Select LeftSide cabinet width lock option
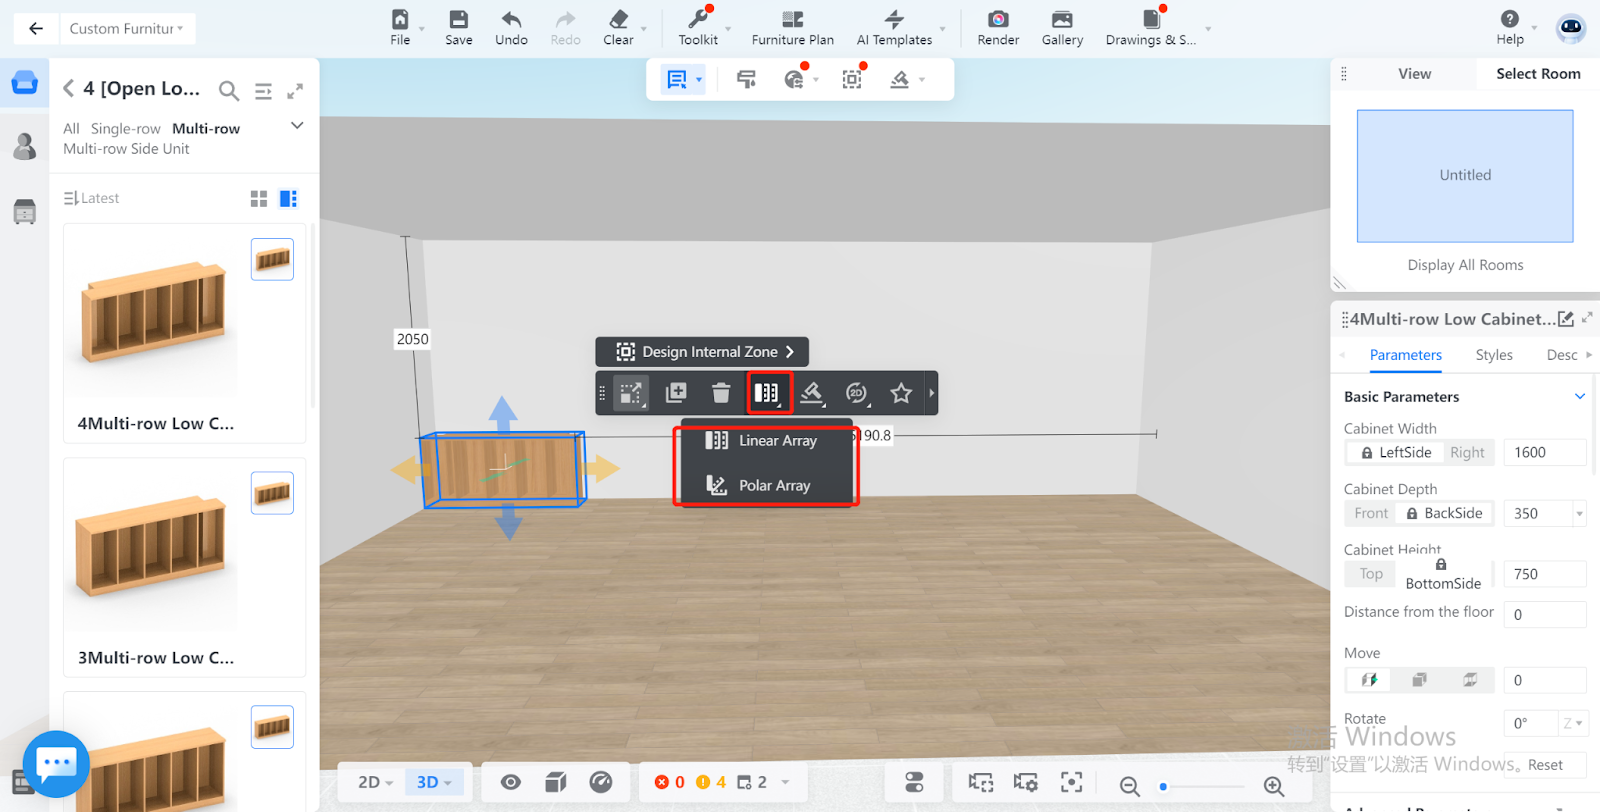This screenshot has height=812, width=1600. tap(1395, 453)
